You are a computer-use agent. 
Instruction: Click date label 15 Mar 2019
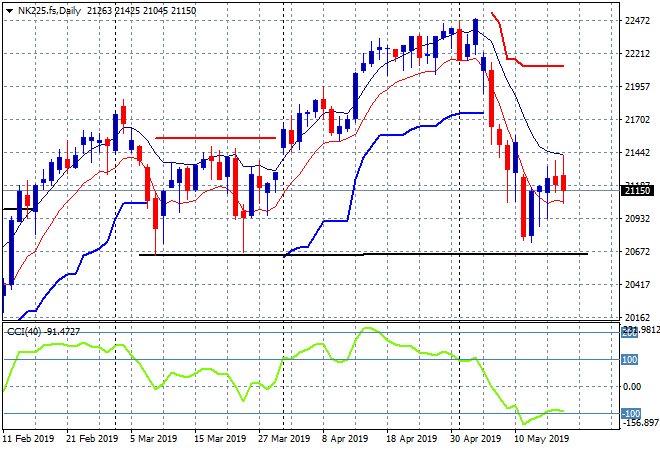pos(220,439)
